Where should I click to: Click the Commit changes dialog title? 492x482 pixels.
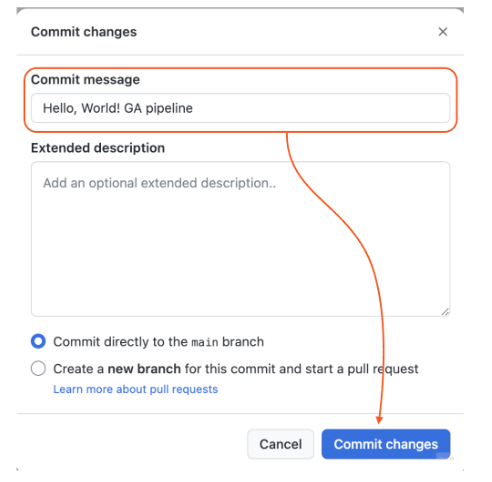(84, 32)
